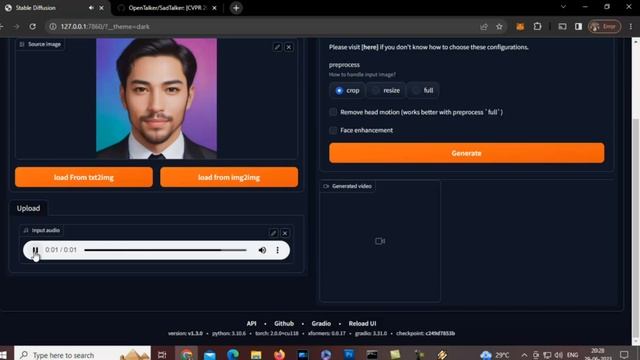Open the browser extensions puzzle icon
The image size is (640, 360).
click(537, 27)
